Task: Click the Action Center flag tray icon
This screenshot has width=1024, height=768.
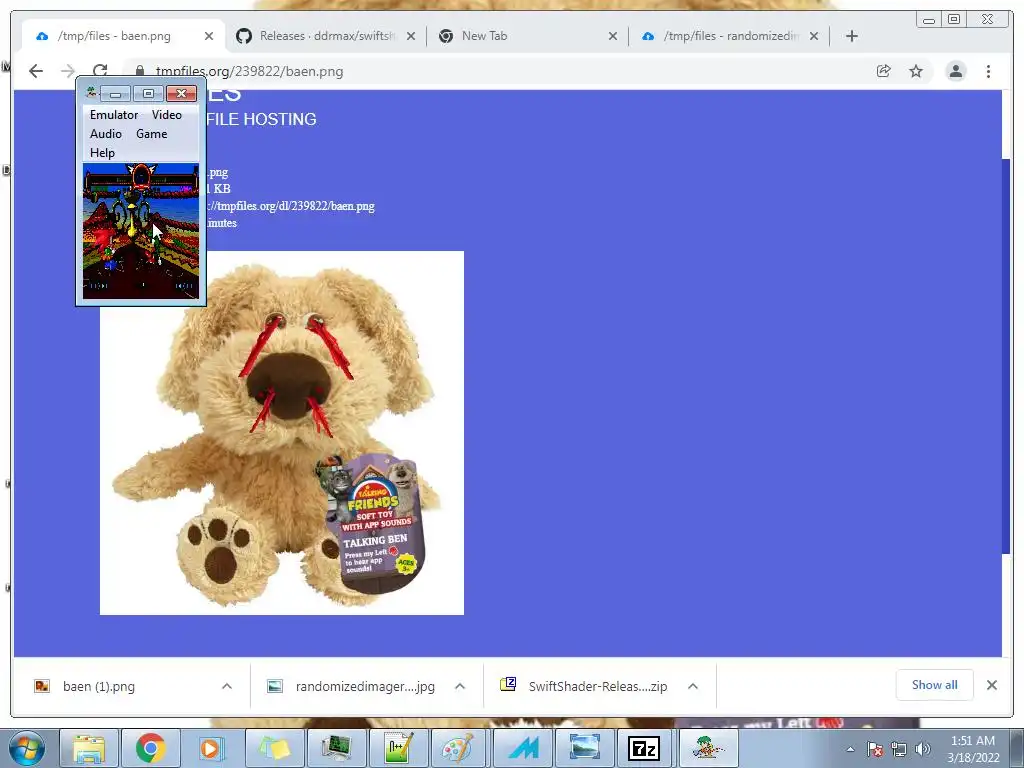Action: pos(875,749)
